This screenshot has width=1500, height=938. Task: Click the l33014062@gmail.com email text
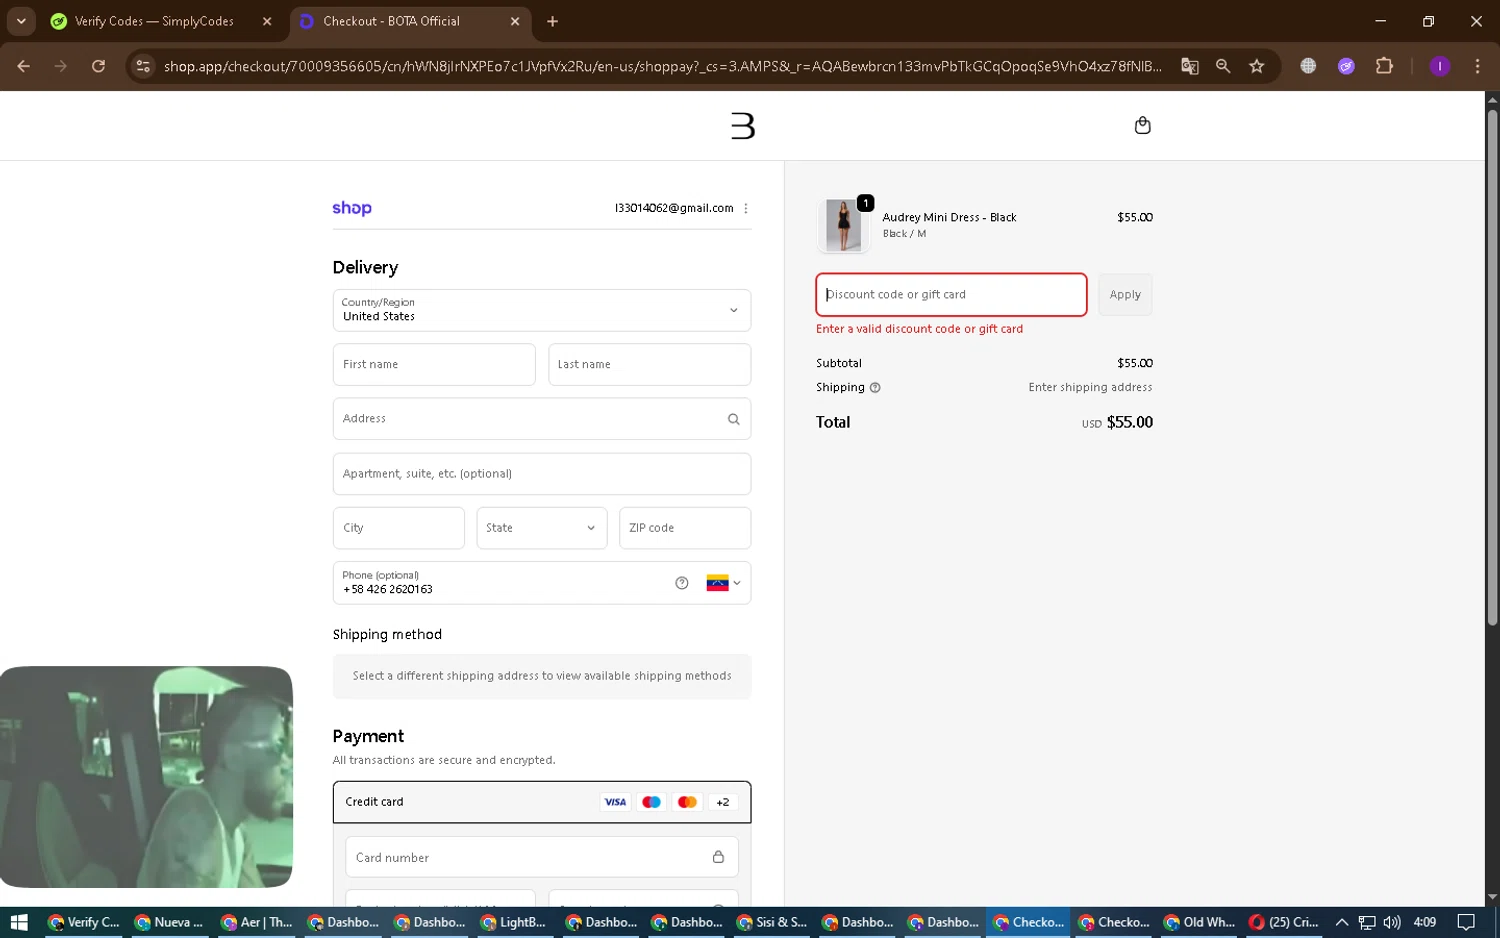pos(674,208)
